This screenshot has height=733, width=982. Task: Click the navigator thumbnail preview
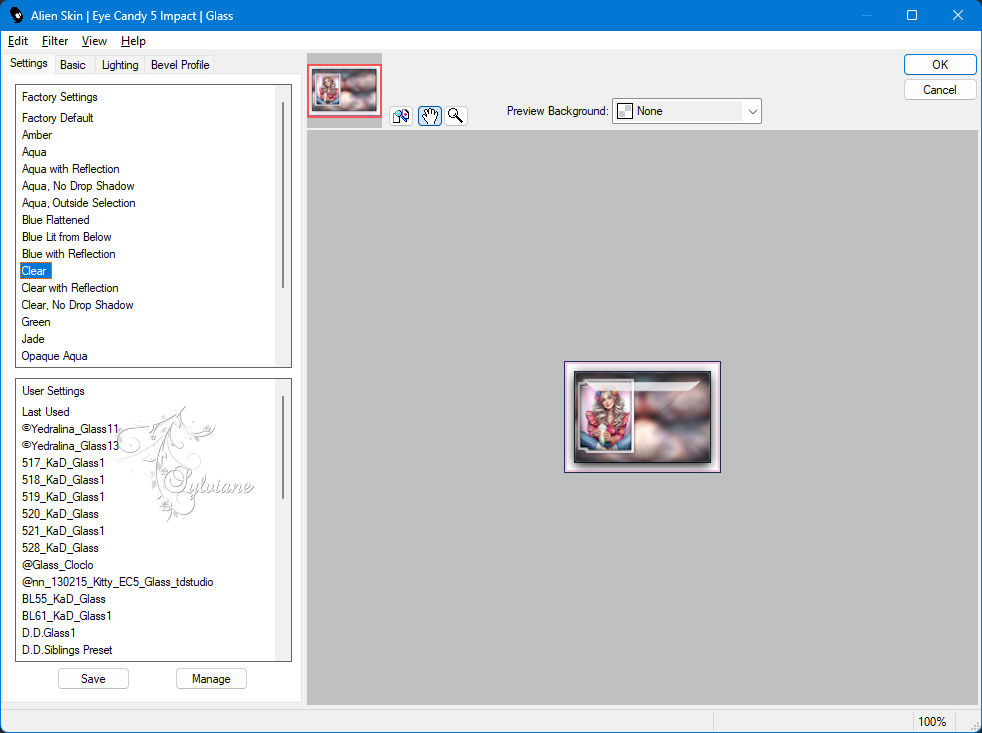(344, 91)
